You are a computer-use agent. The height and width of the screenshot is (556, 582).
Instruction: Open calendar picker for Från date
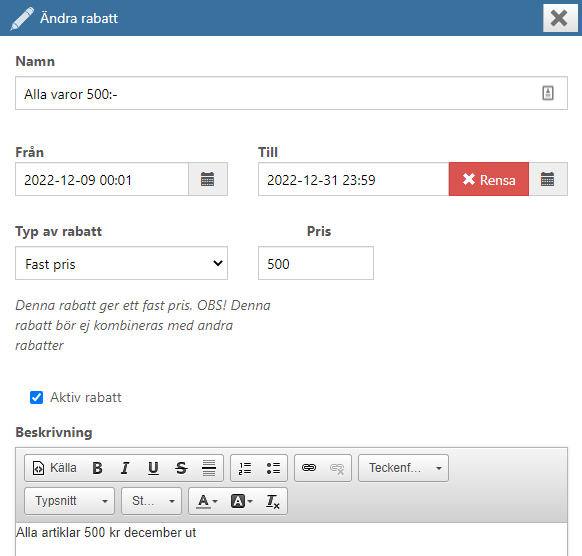208,179
